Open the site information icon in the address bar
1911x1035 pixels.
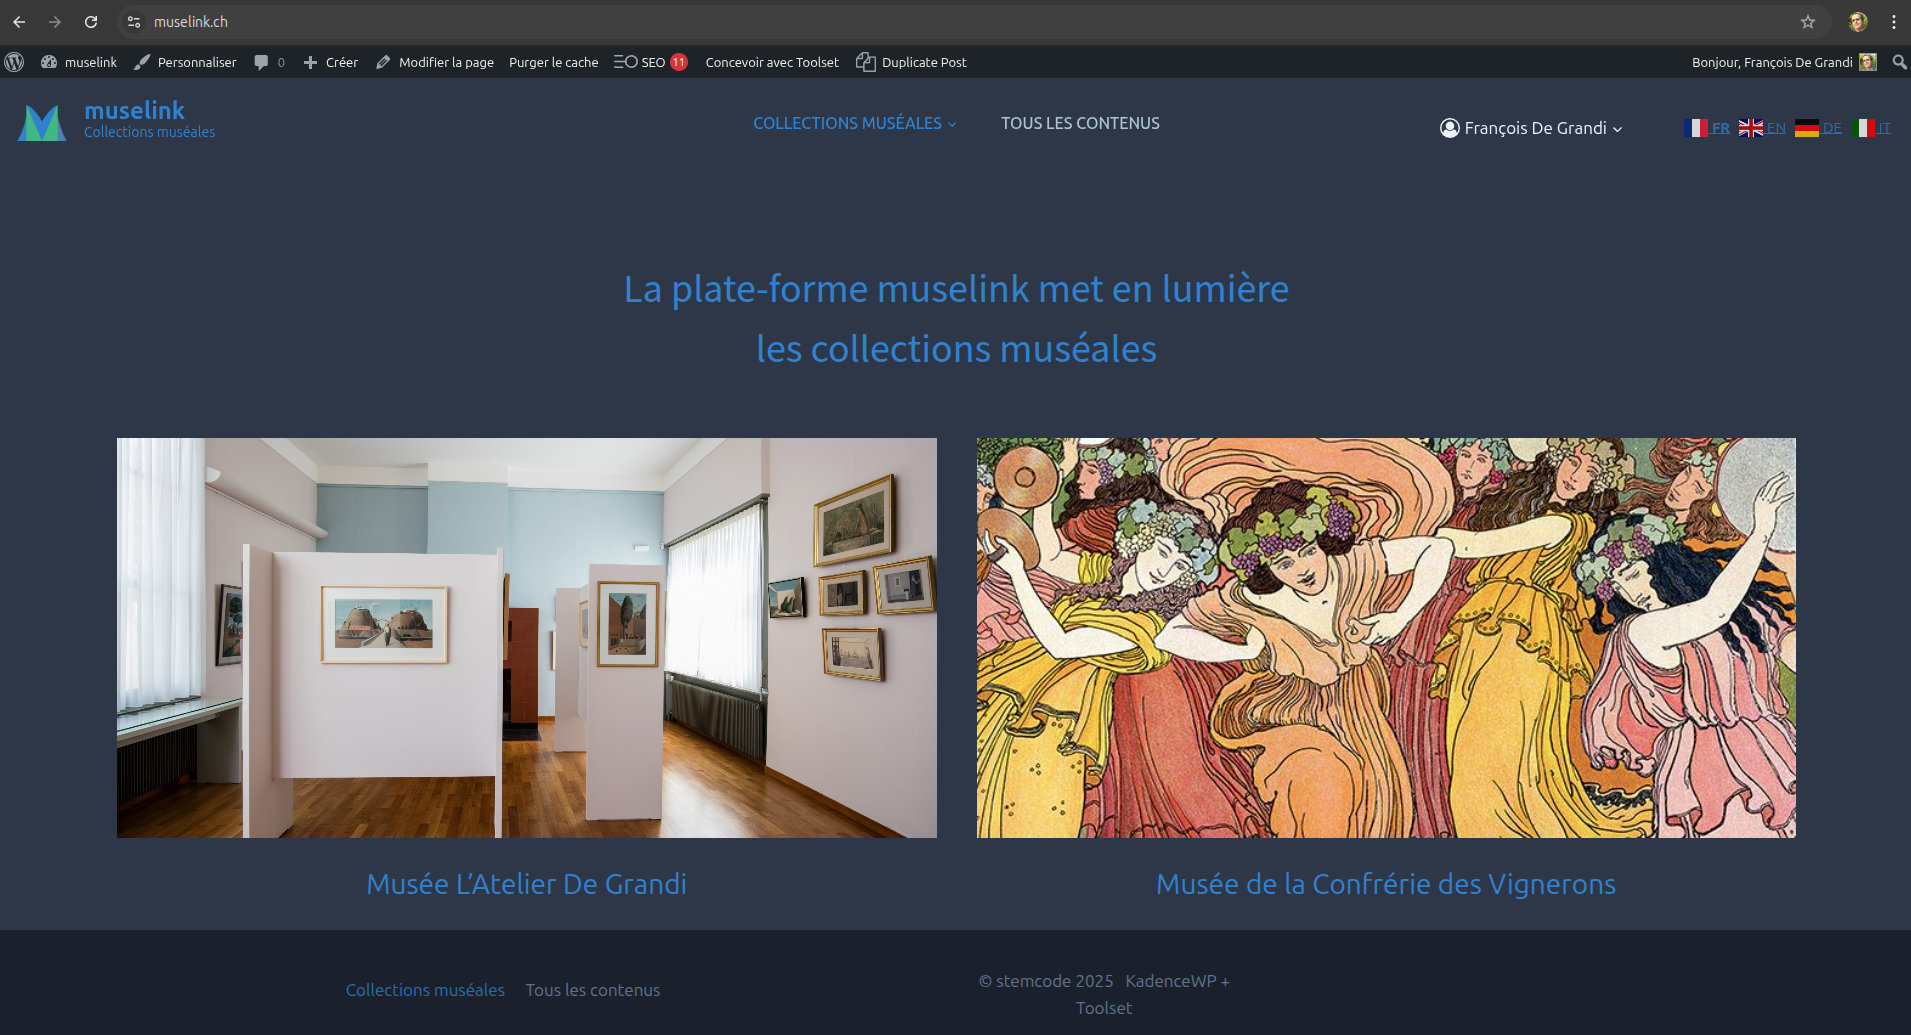point(134,22)
